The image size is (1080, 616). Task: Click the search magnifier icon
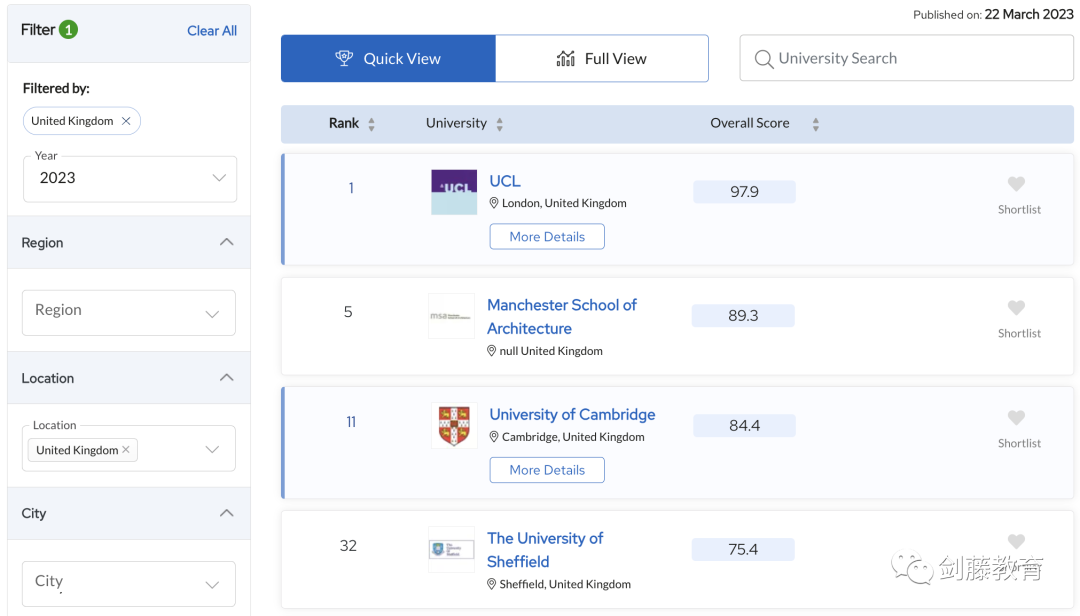(x=763, y=59)
